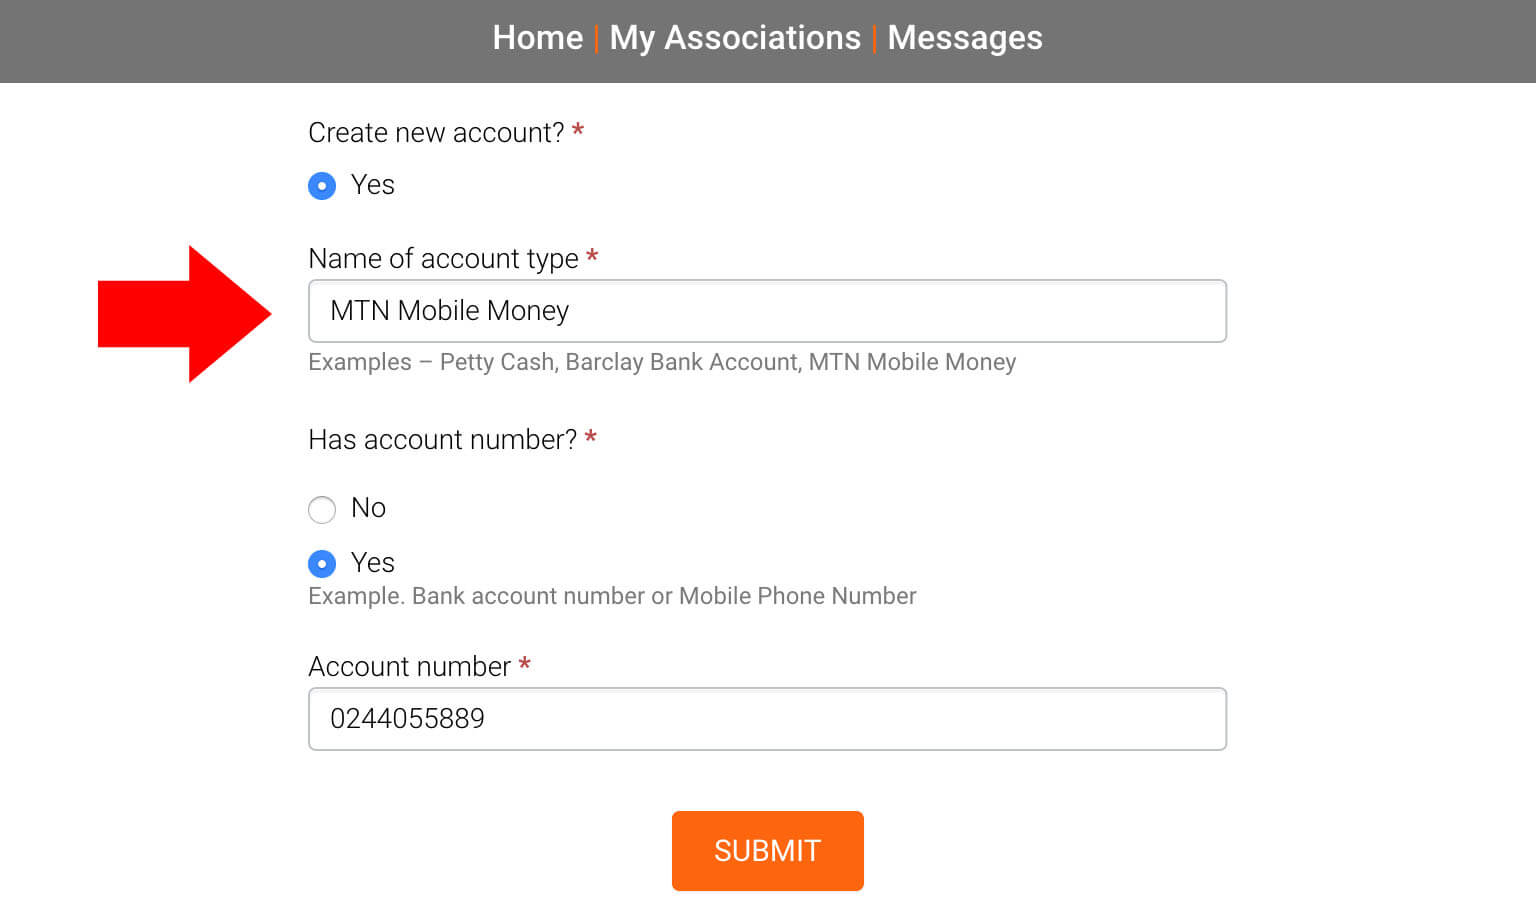1536x907 pixels.
Task: Click the Name of account type field
Action: (x=767, y=311)
